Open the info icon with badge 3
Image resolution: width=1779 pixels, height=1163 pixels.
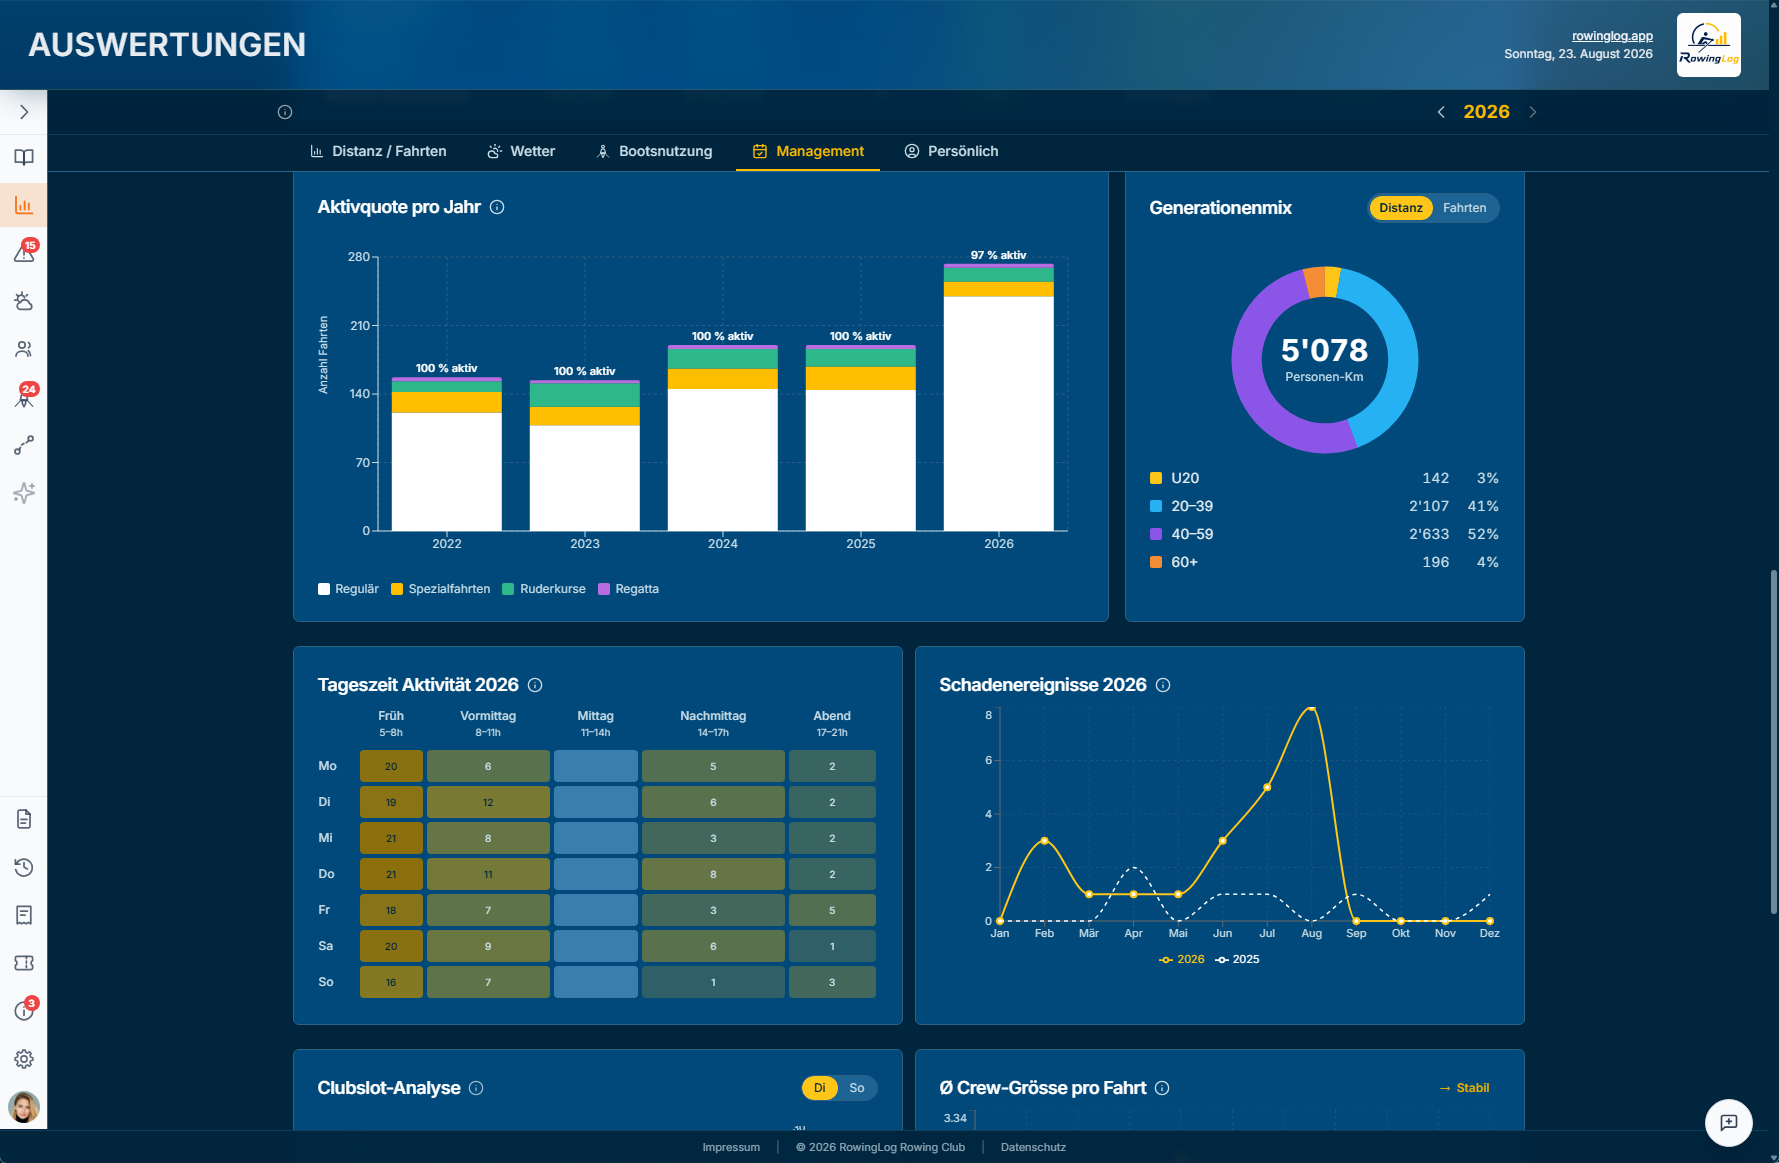pos(24,1011)
